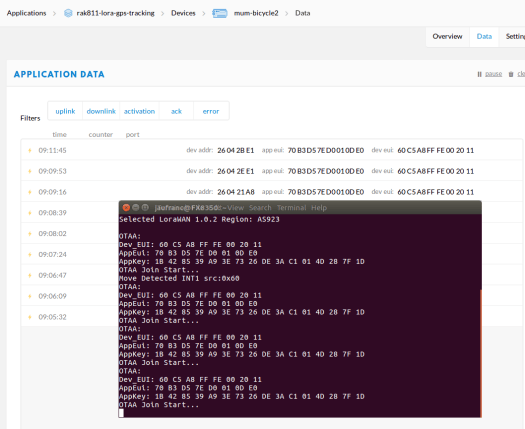Go to Devices breadcrumb
525x429 pixels.
click(x=183, y=13)
